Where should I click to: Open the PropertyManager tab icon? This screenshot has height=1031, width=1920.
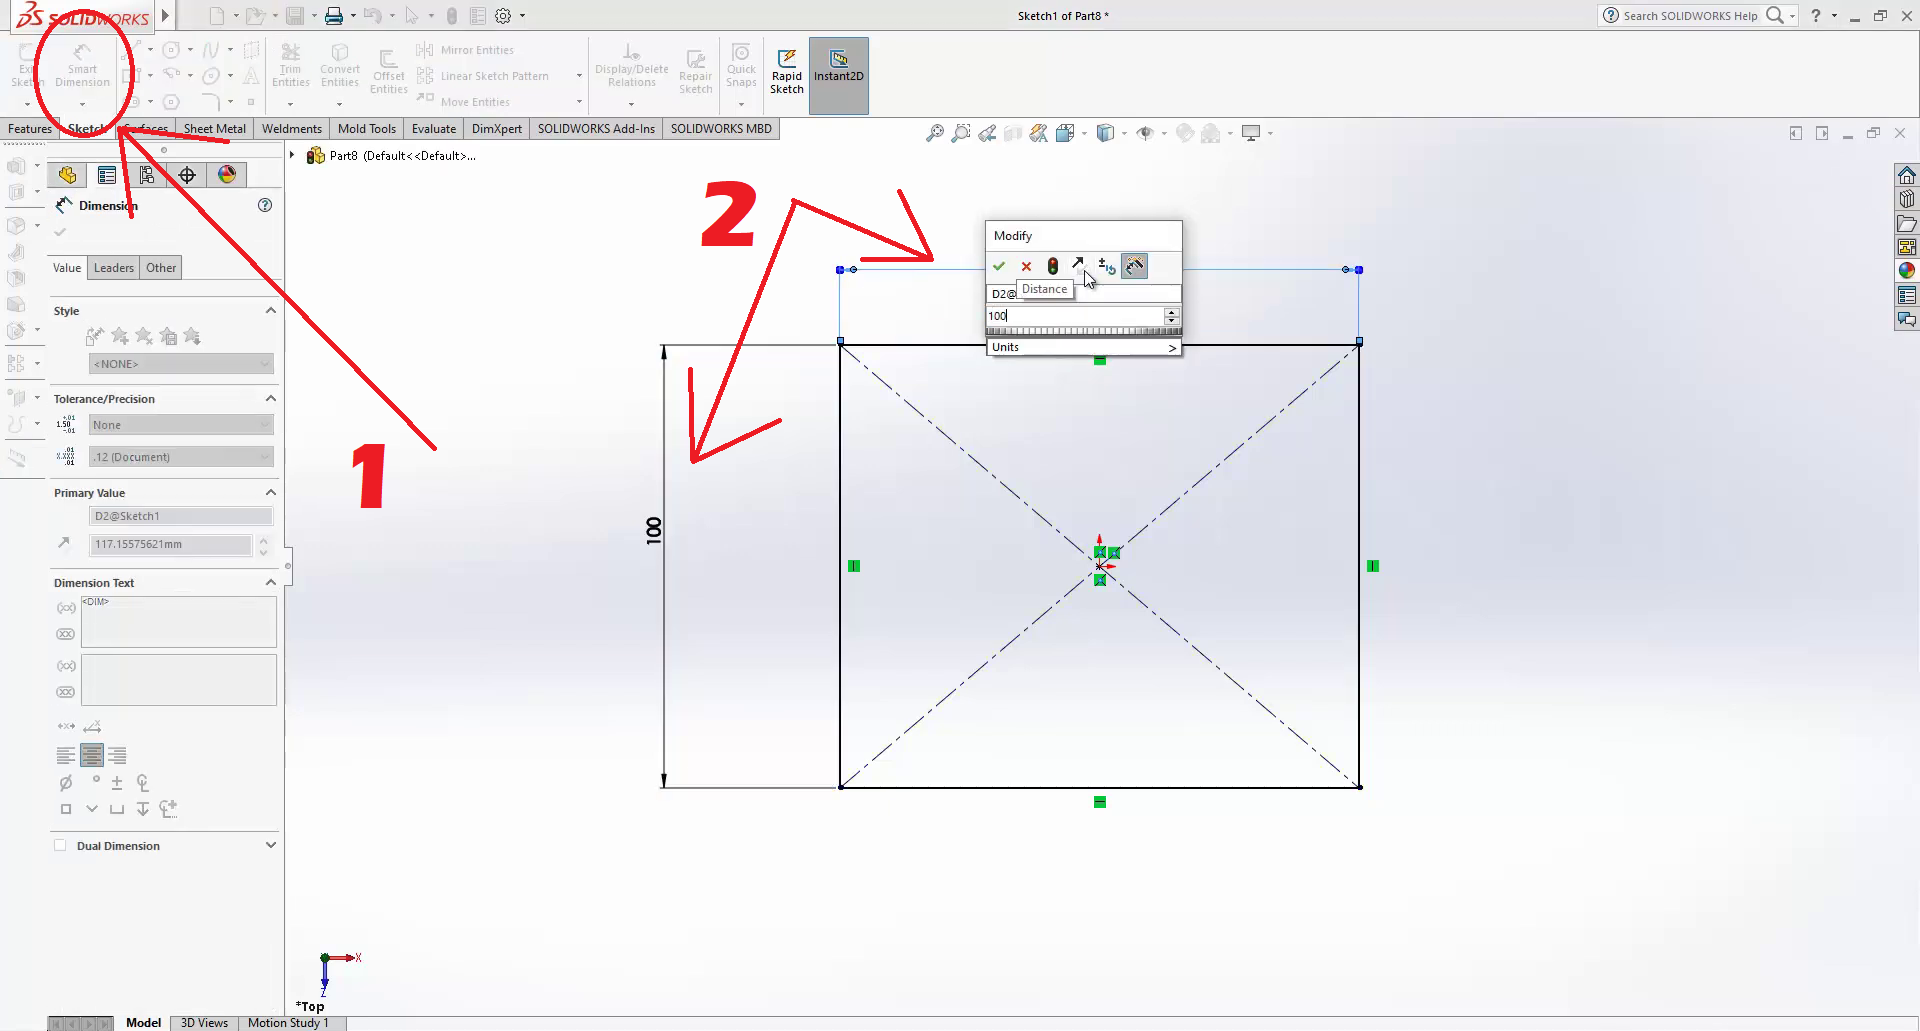point(107,175)
